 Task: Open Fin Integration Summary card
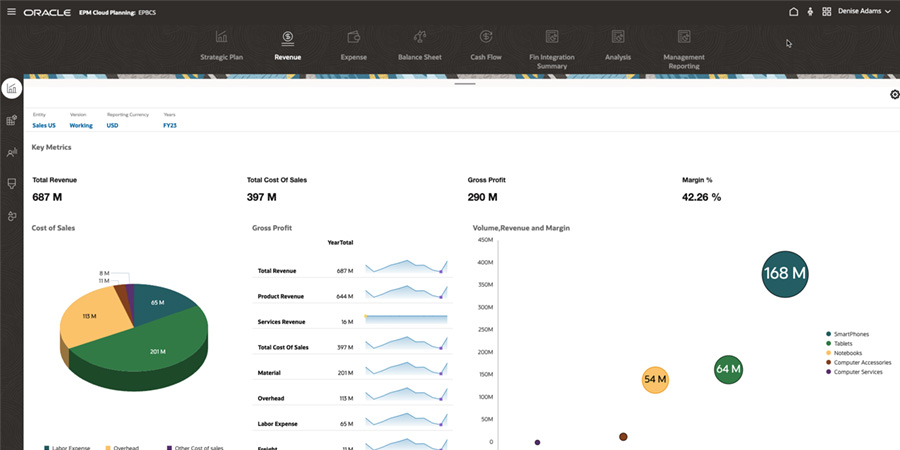(x=552, y=50)
